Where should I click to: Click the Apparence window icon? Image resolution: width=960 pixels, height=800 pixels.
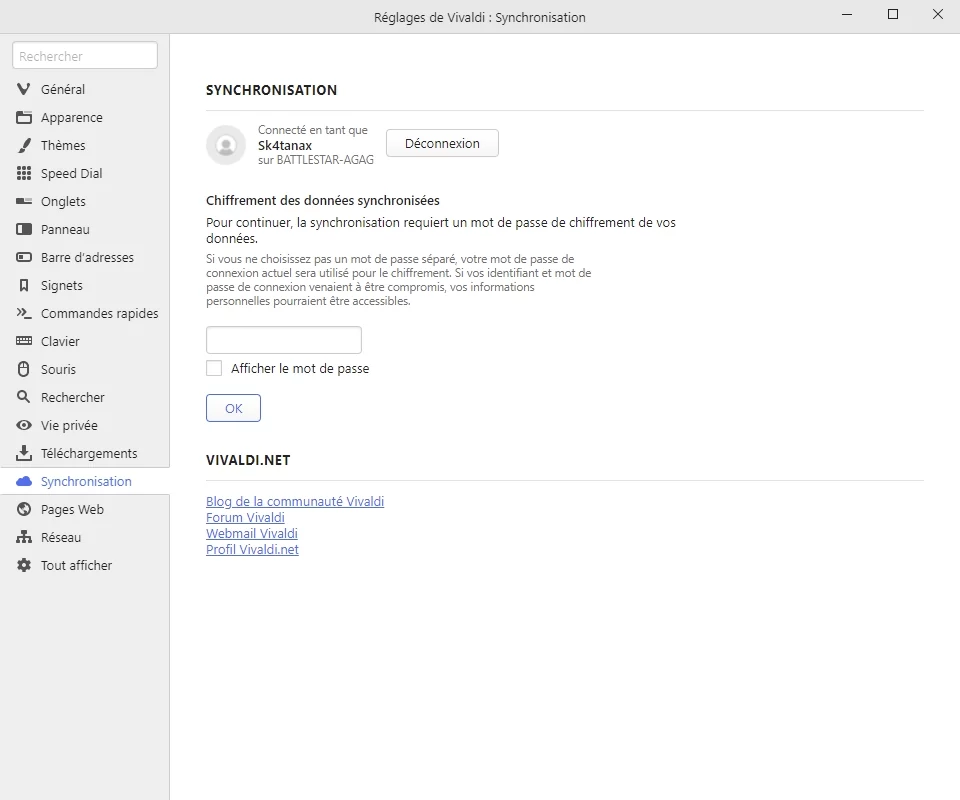tap(23, 118)
